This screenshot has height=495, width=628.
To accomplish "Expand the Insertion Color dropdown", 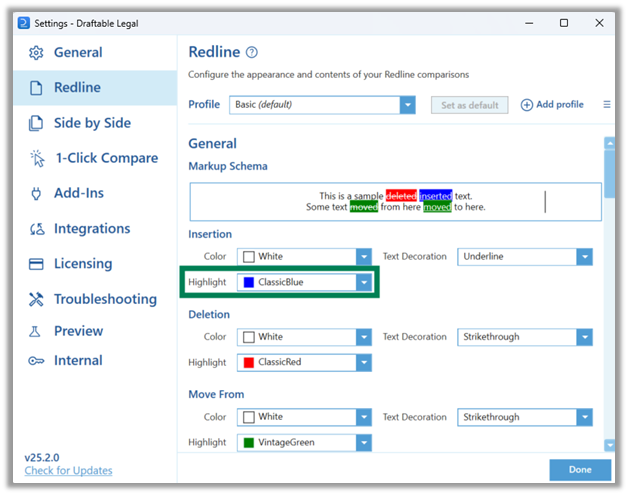I will tap(364, 257).
